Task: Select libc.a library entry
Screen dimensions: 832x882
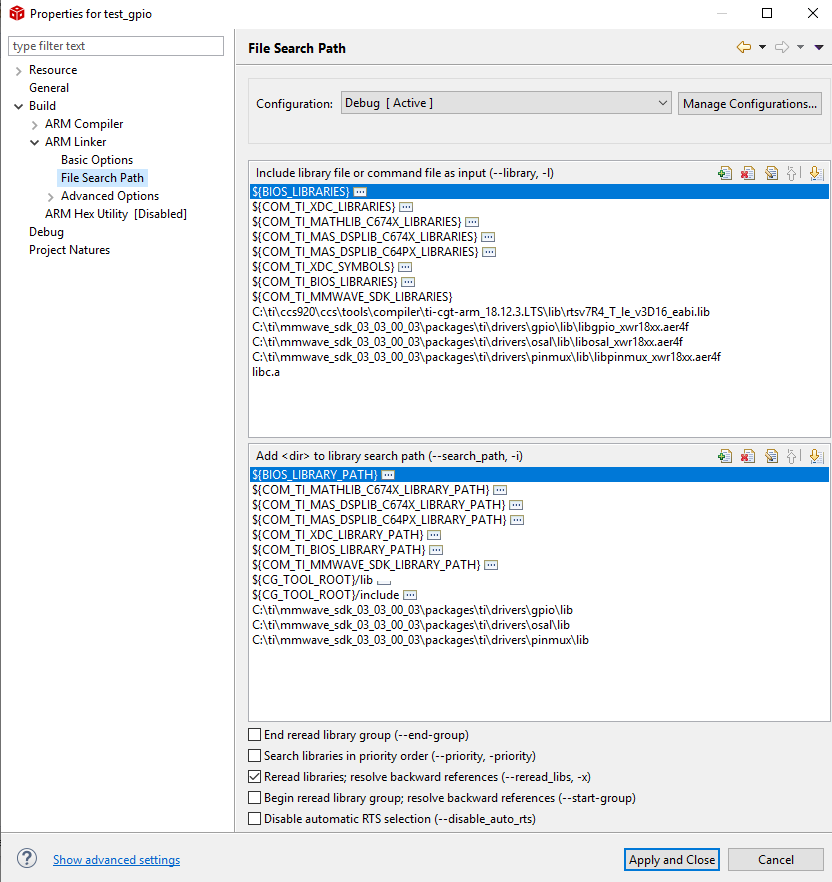Action: [266, 372]
